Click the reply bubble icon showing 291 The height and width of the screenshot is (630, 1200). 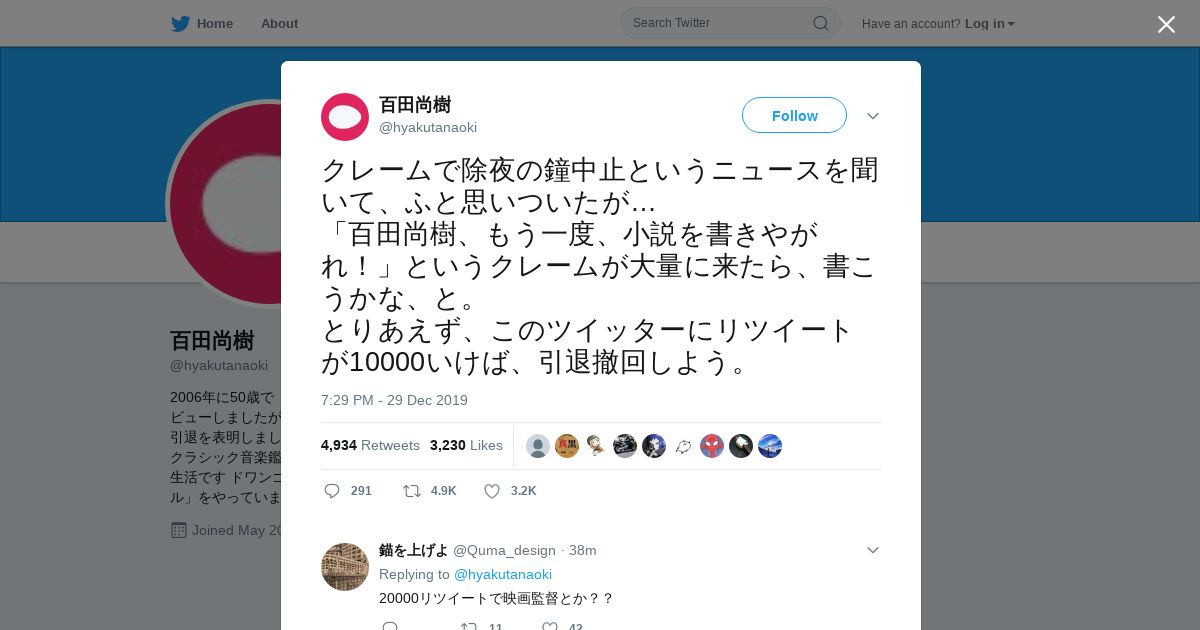tap(332, 491)
